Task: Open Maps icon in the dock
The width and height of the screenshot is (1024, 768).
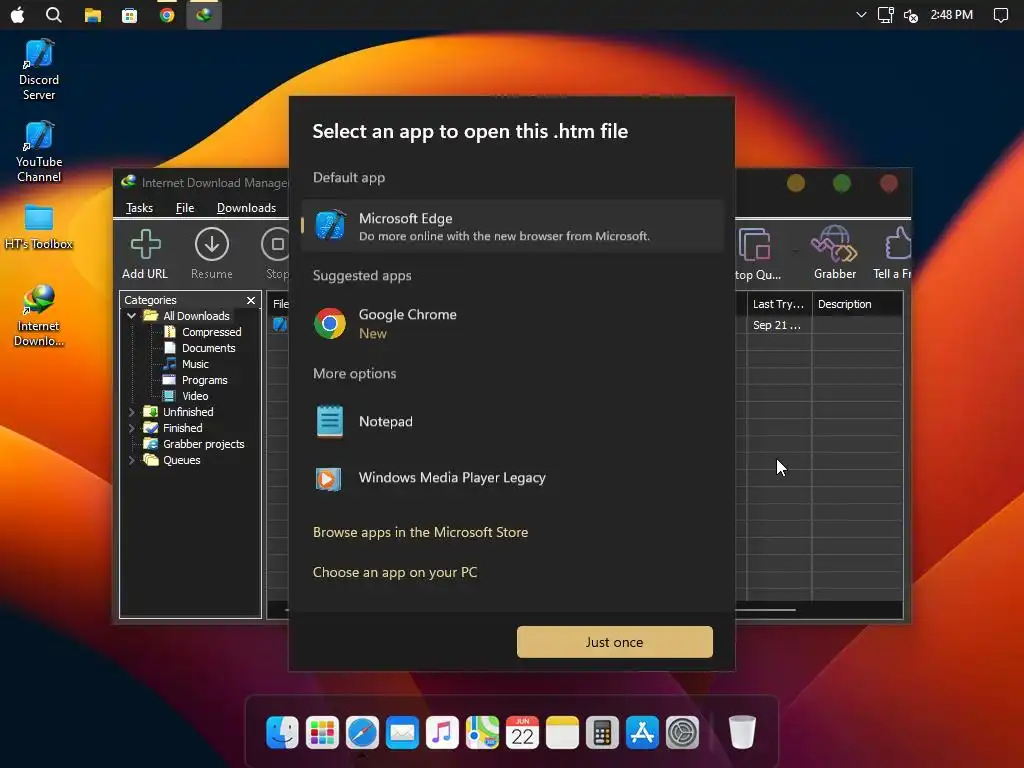Action: pos(482,732)
